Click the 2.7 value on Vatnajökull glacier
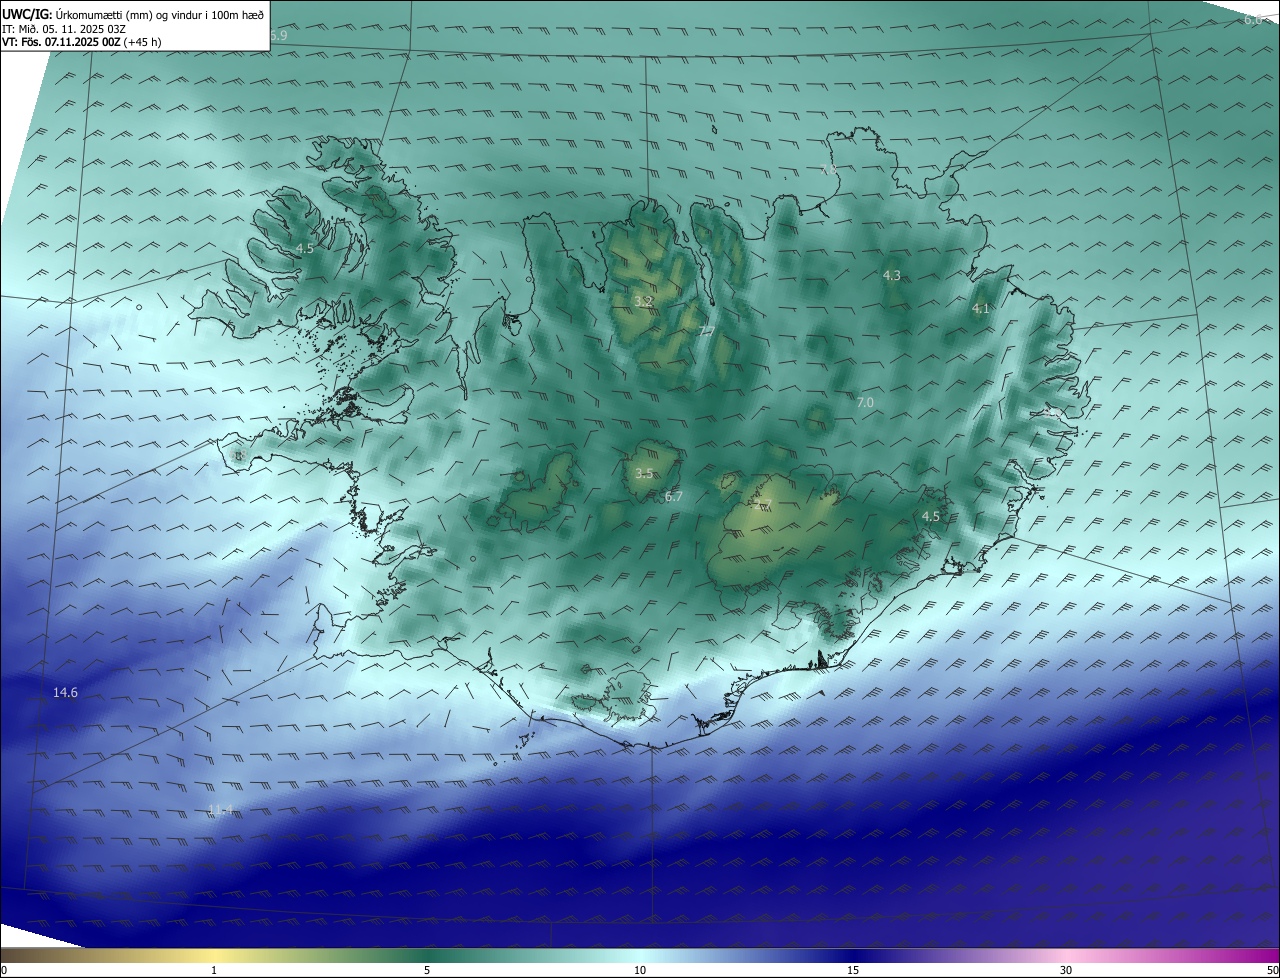Viewport: 1280px width, 978px height. pyautogui.click(x=765, y=505)
